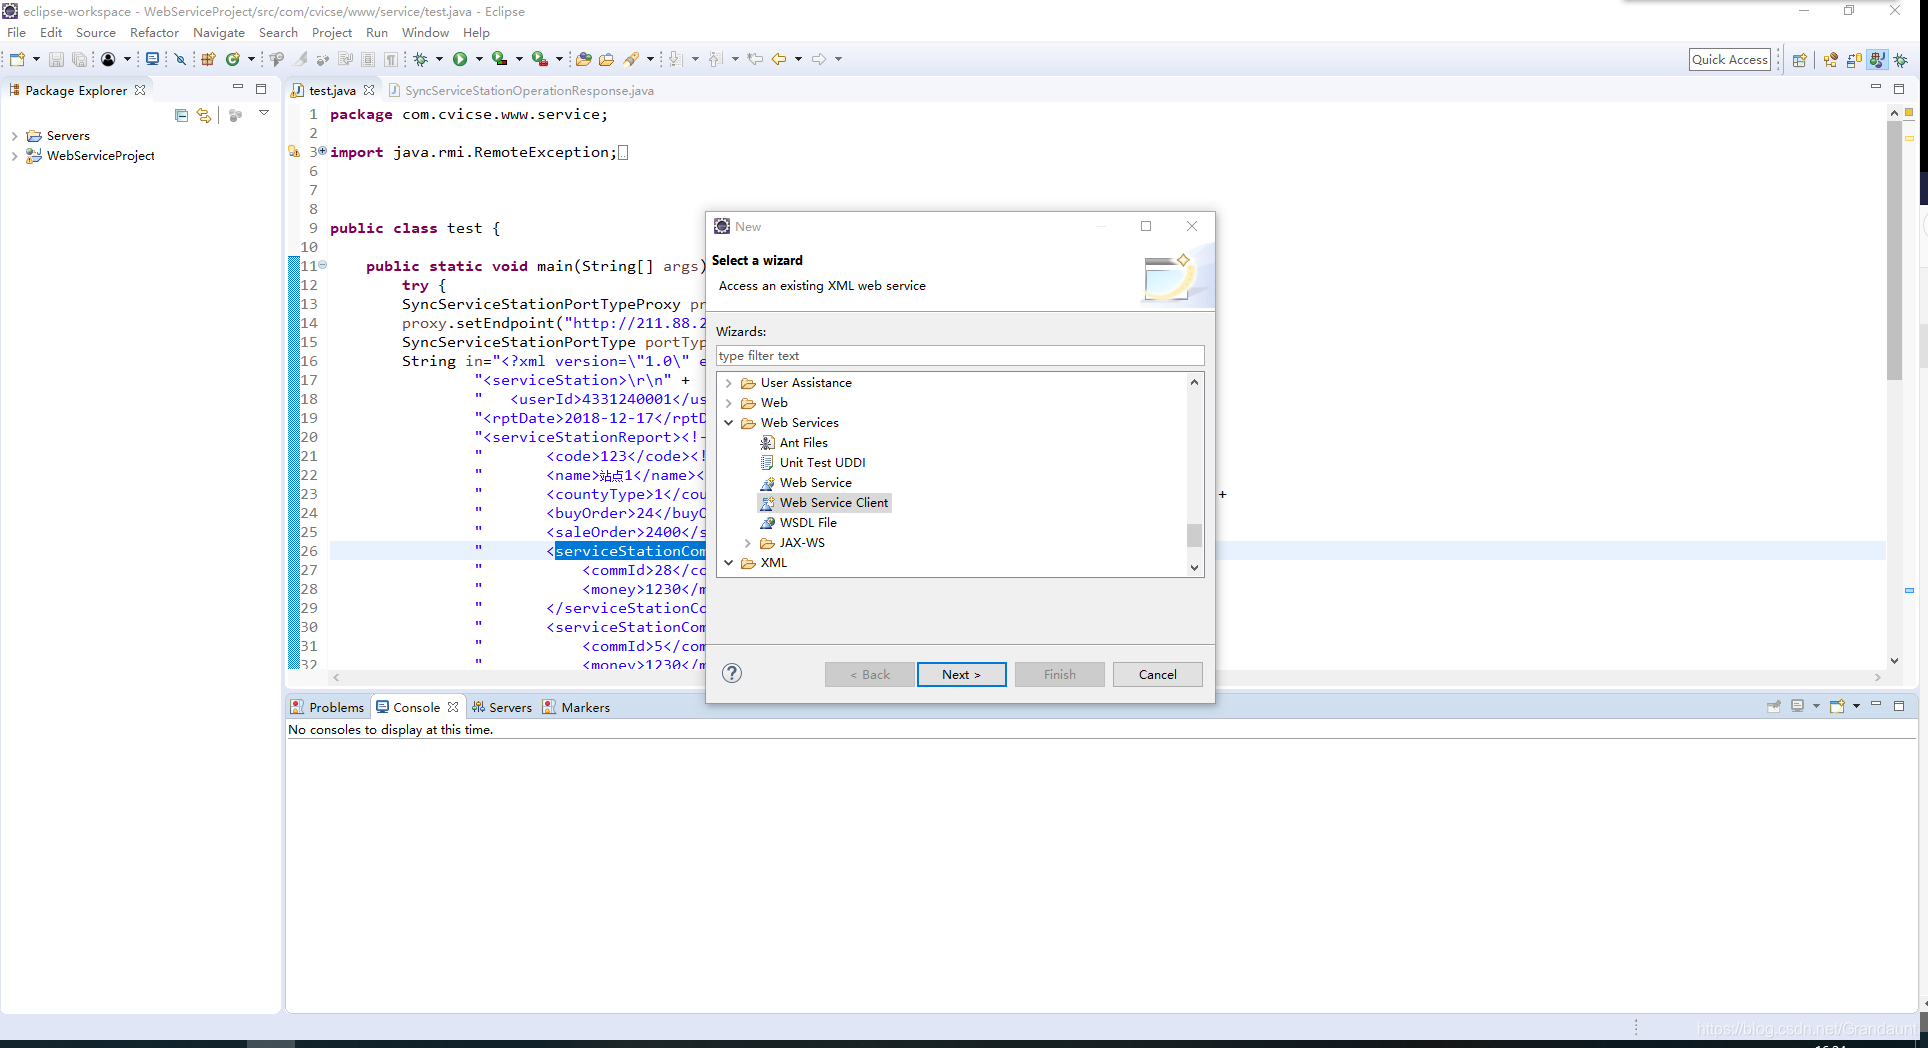The width and height of the screenshot is (1928, 1048).
Task: Select the Web Service wizard item
Action: pos(806,483)
